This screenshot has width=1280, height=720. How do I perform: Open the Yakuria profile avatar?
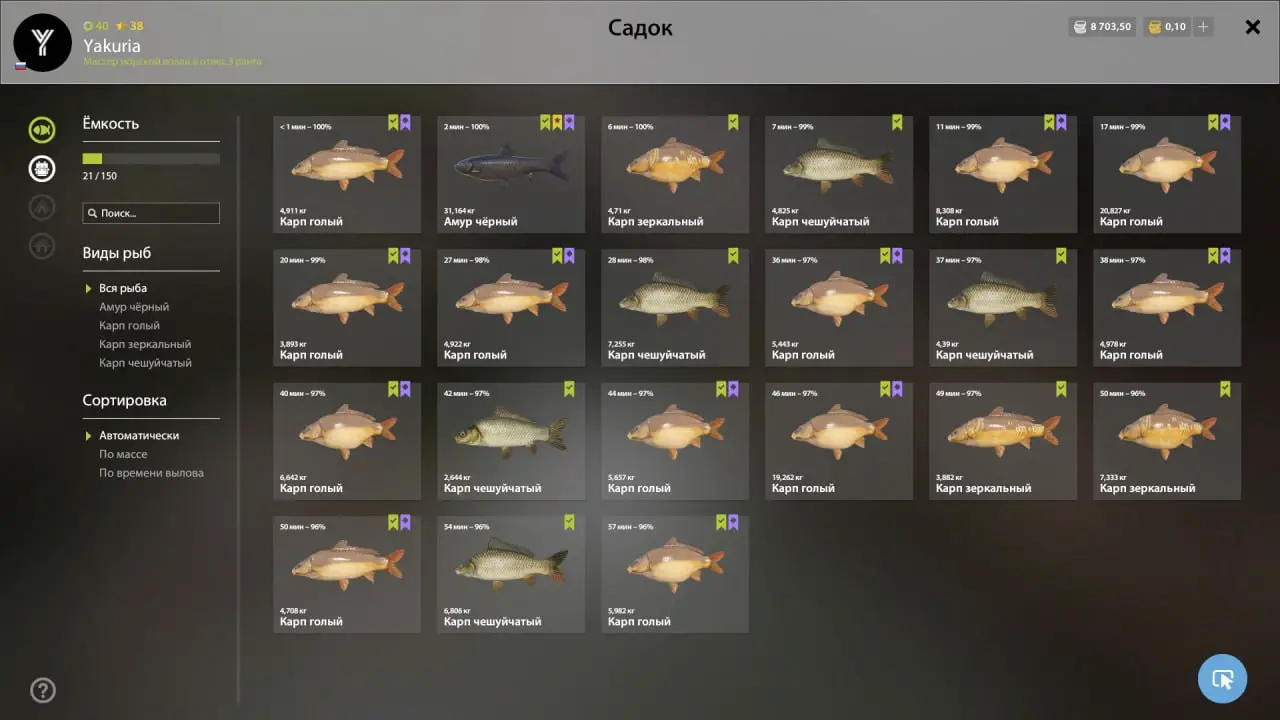(x=43, y=43)
